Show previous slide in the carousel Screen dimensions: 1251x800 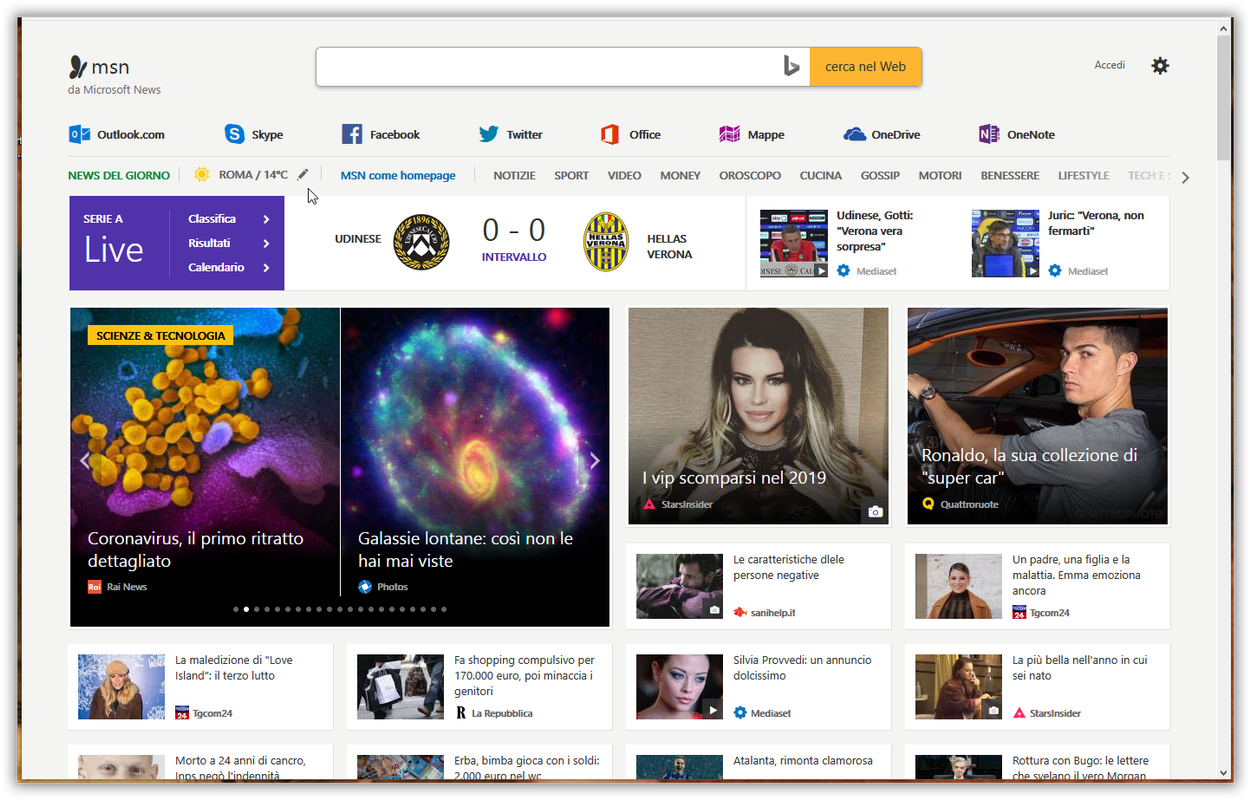pos(85,461)
